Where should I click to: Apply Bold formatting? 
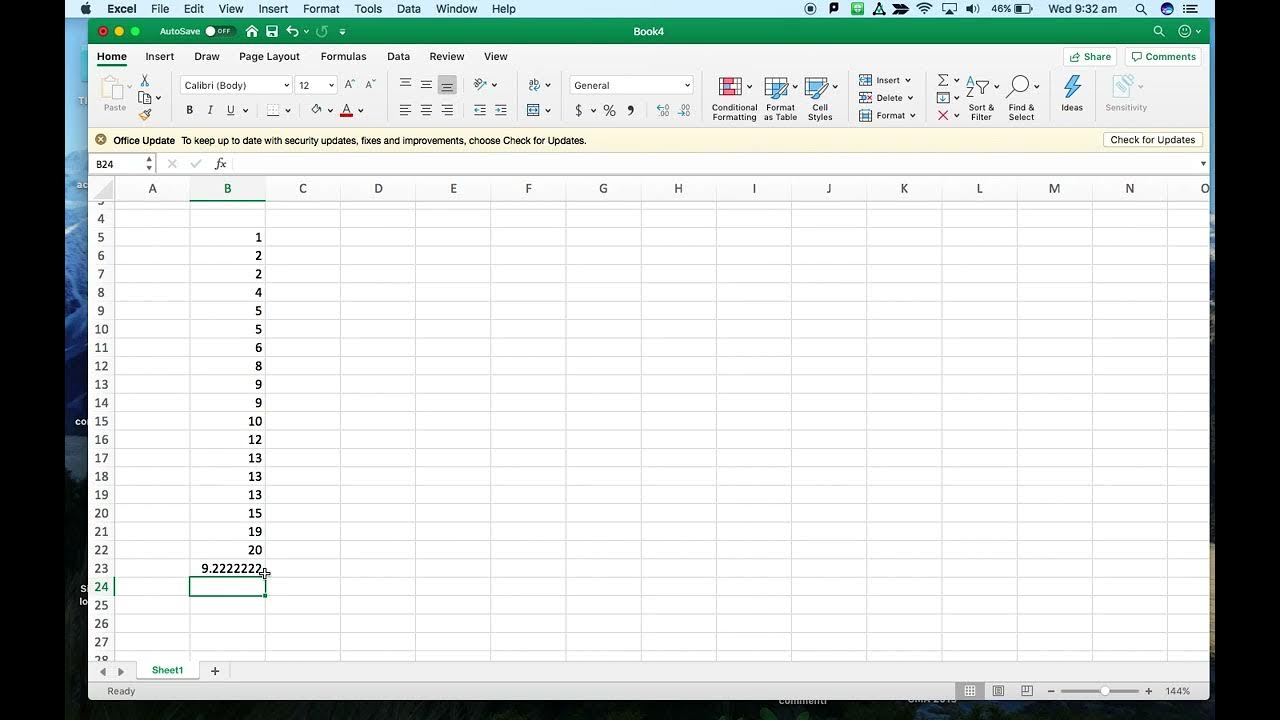[189, 110]
